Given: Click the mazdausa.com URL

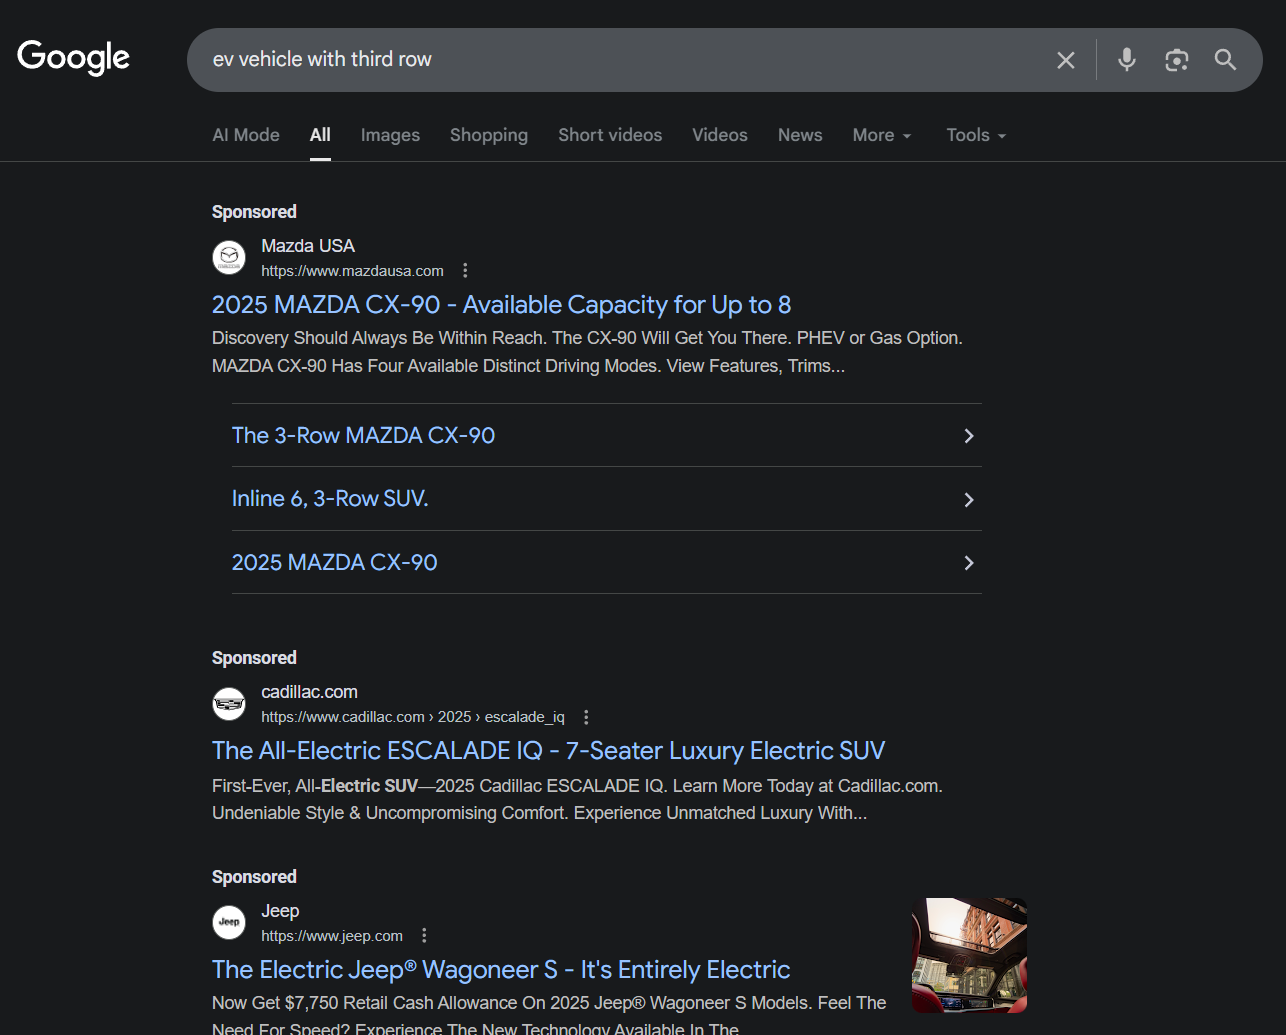Looking at the screenshot, I should (352, 271).
